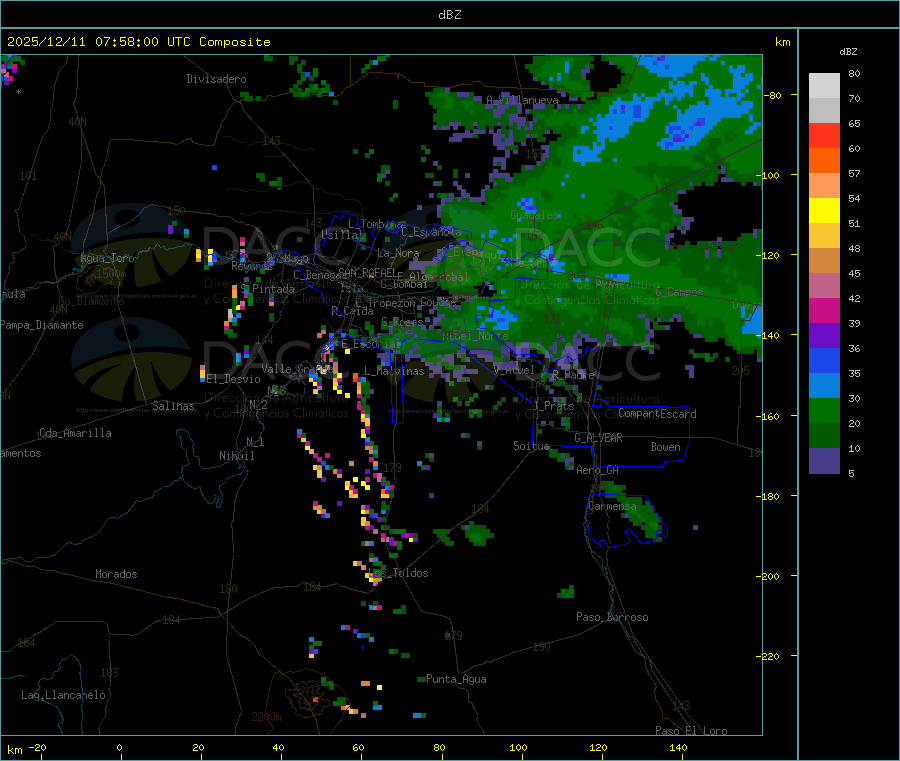Click the Salinas place label
Image resolution: width=900 pixels, height=761 pixels.
pyautogui.click(x=173, y=406)
